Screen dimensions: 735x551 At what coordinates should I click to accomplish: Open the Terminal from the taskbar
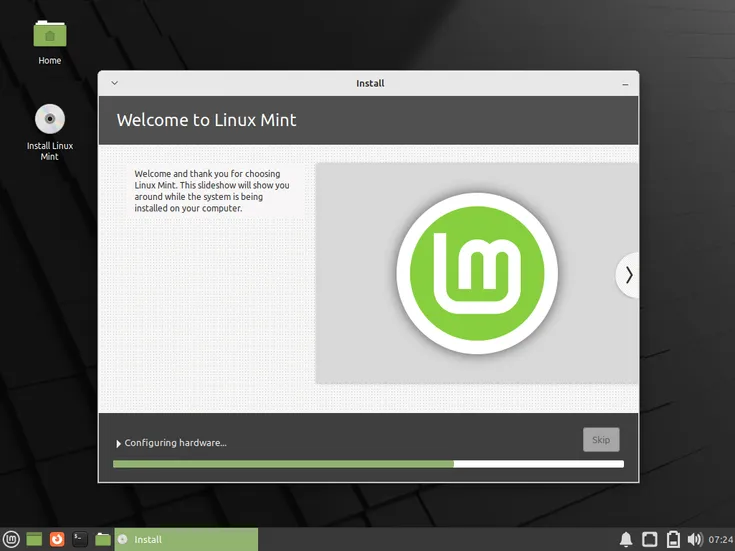coord(80,539)
